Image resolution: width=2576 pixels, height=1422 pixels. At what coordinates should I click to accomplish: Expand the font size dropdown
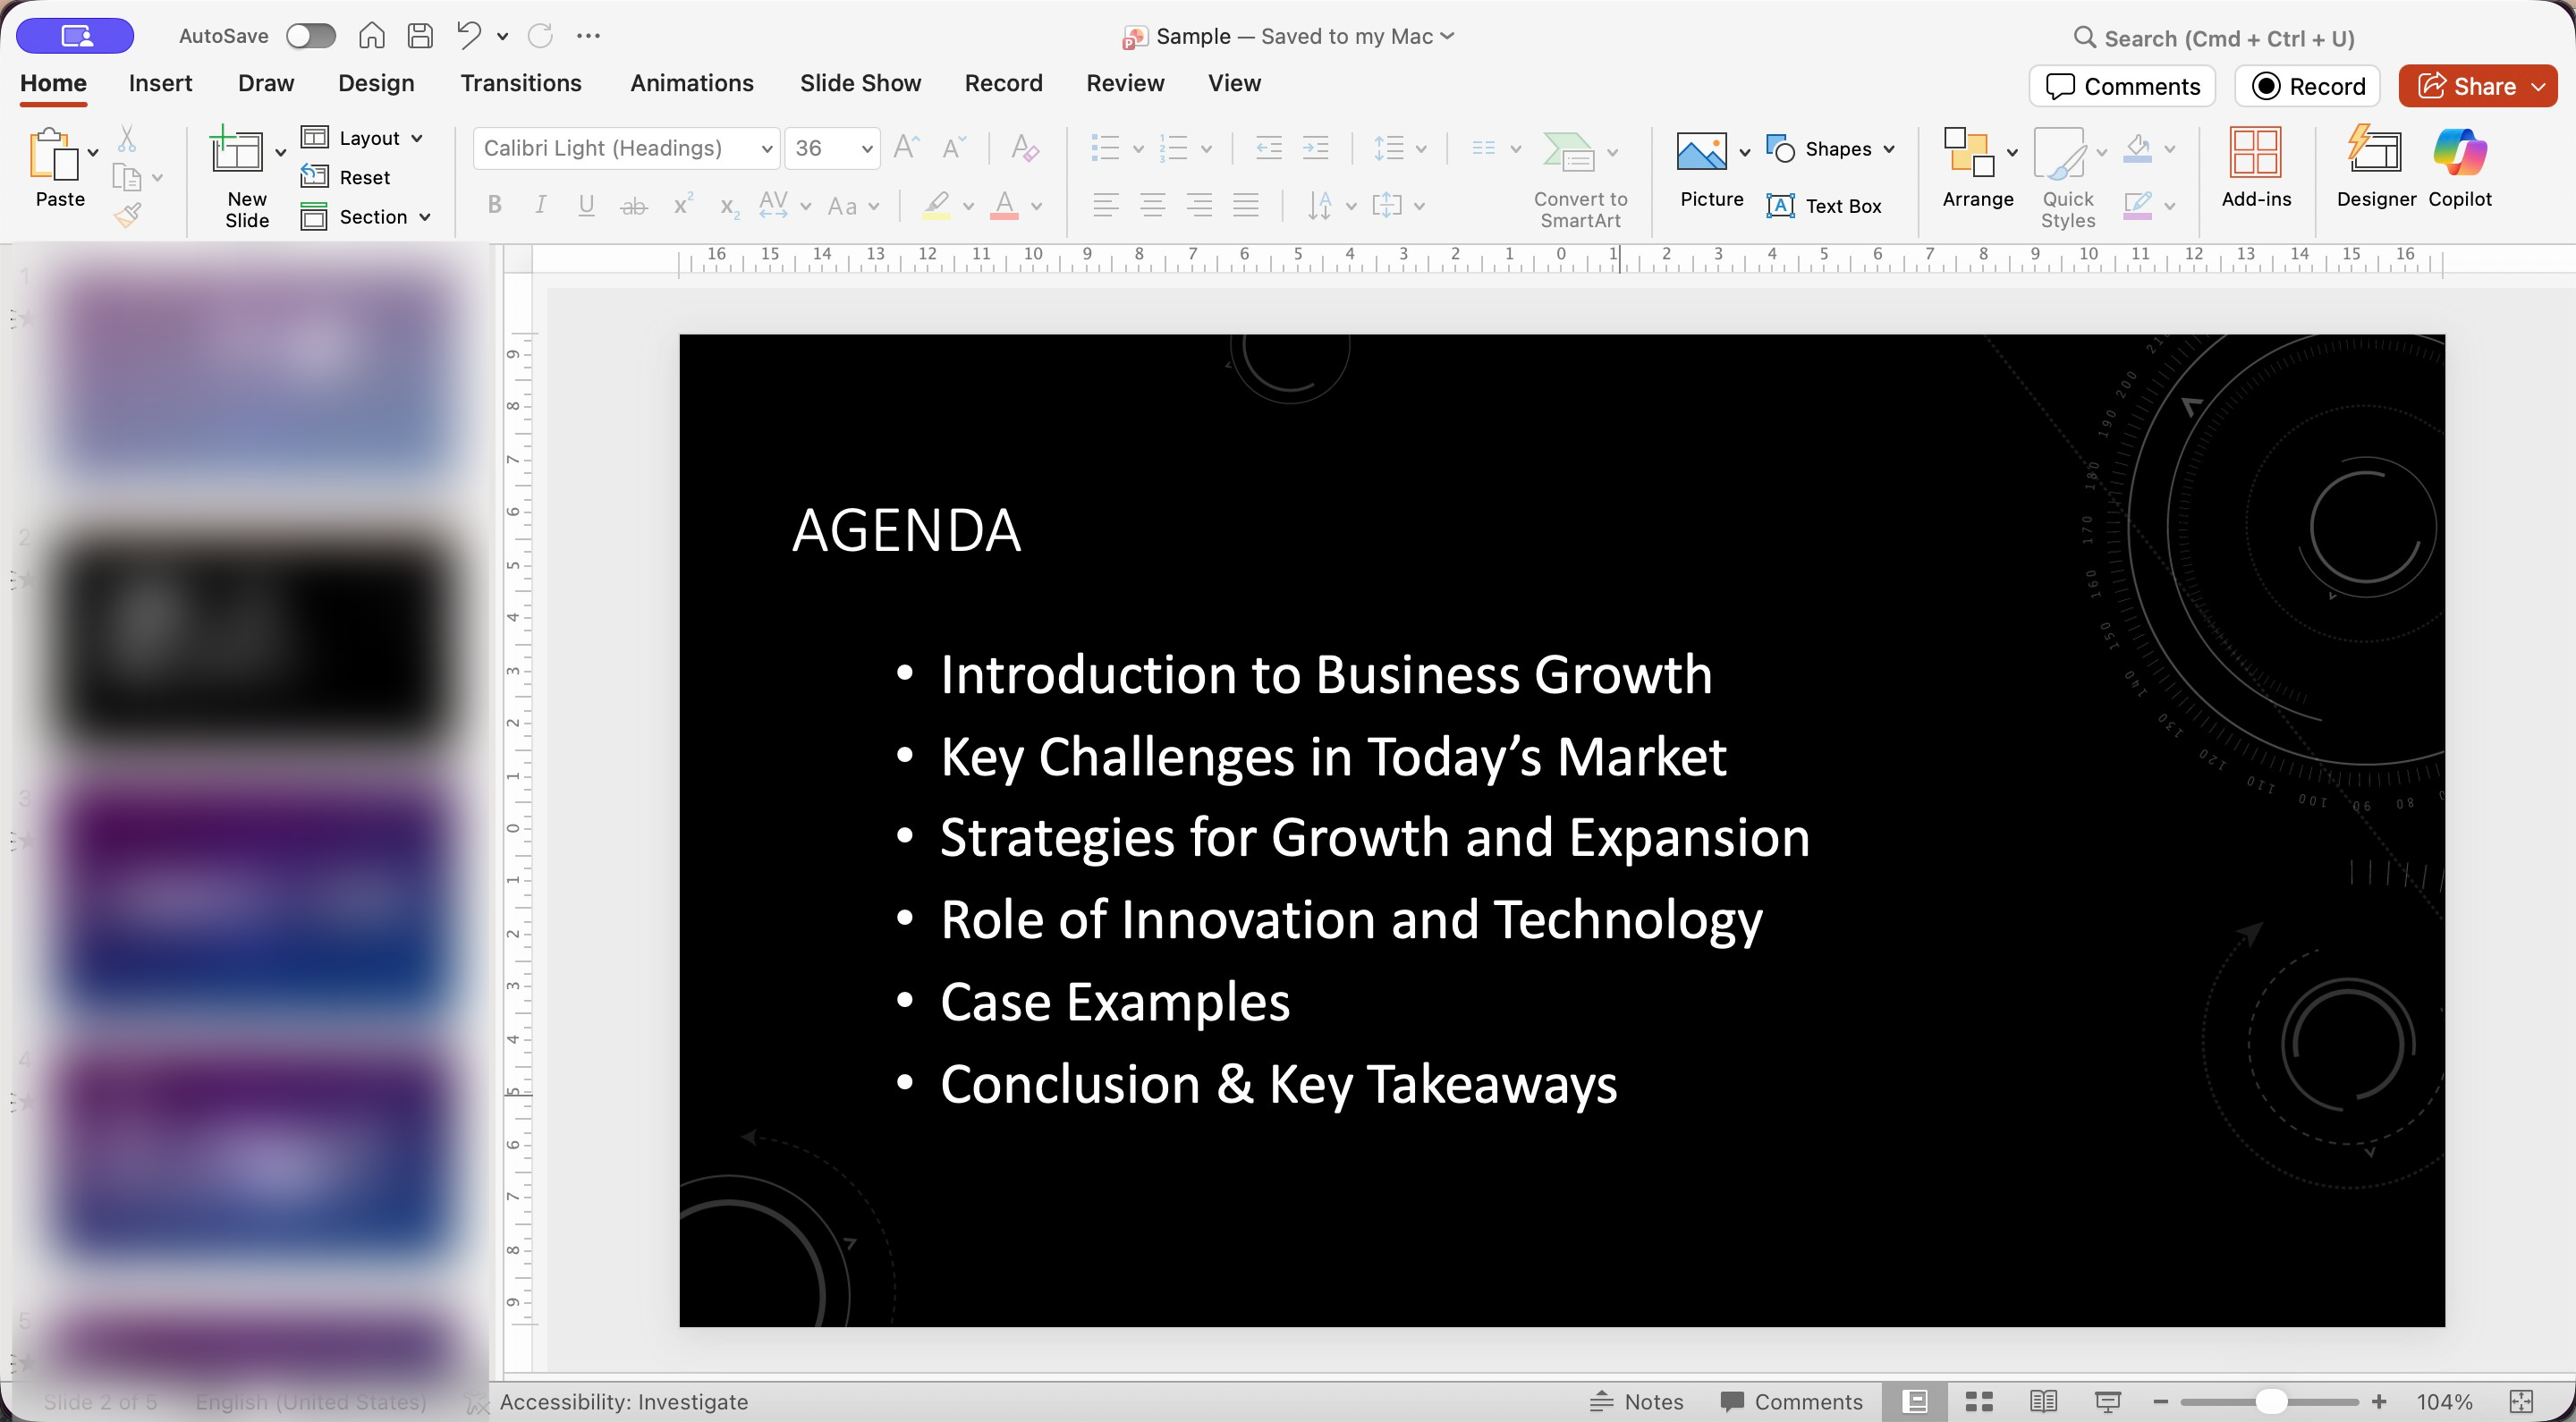[x=866, y=149]
